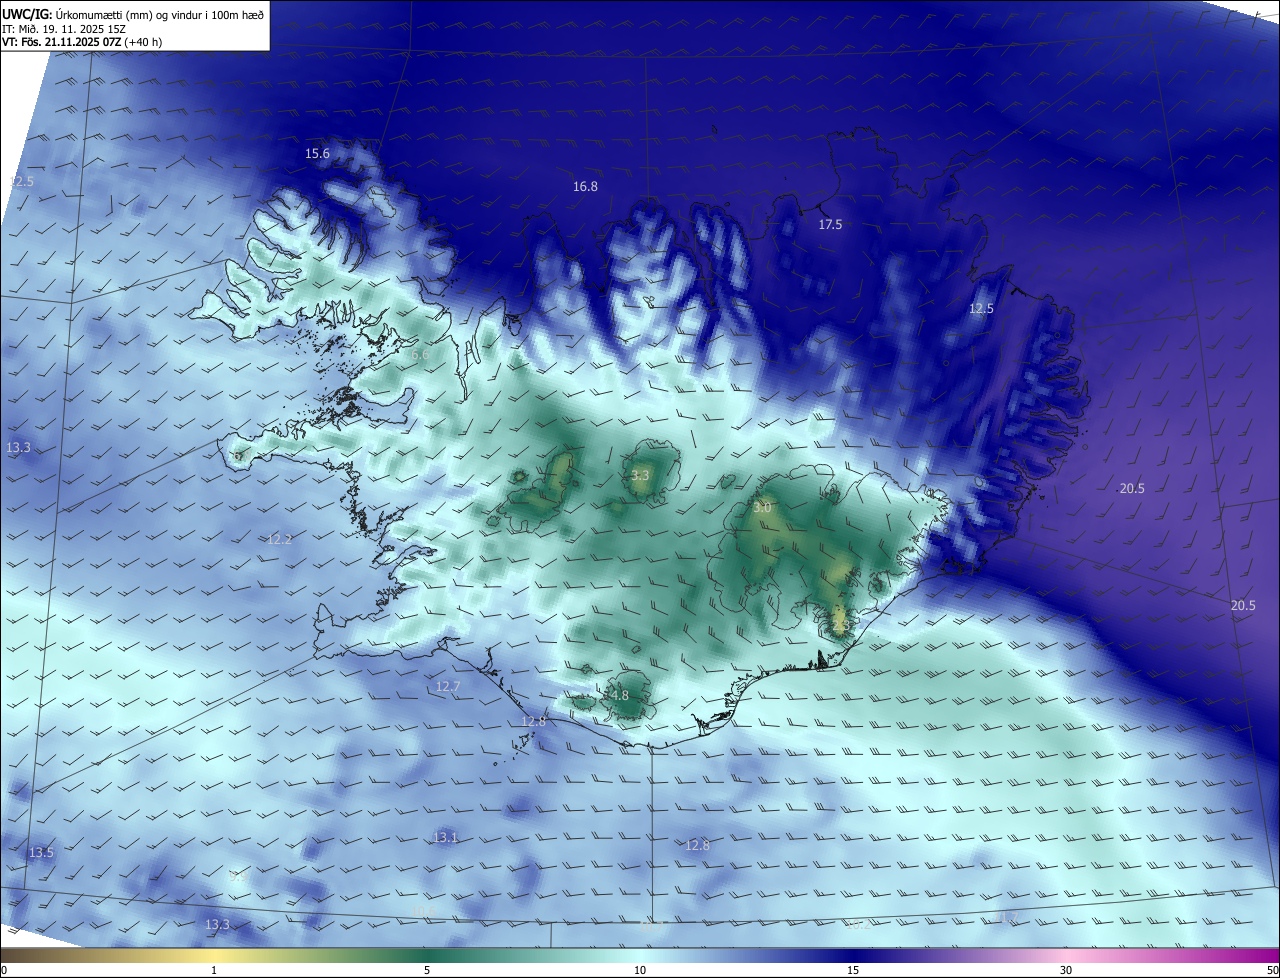Click the 3.3 value over the ice cap
The height and width of the screenshot is (978, 1280).
[x=640, y=475]
